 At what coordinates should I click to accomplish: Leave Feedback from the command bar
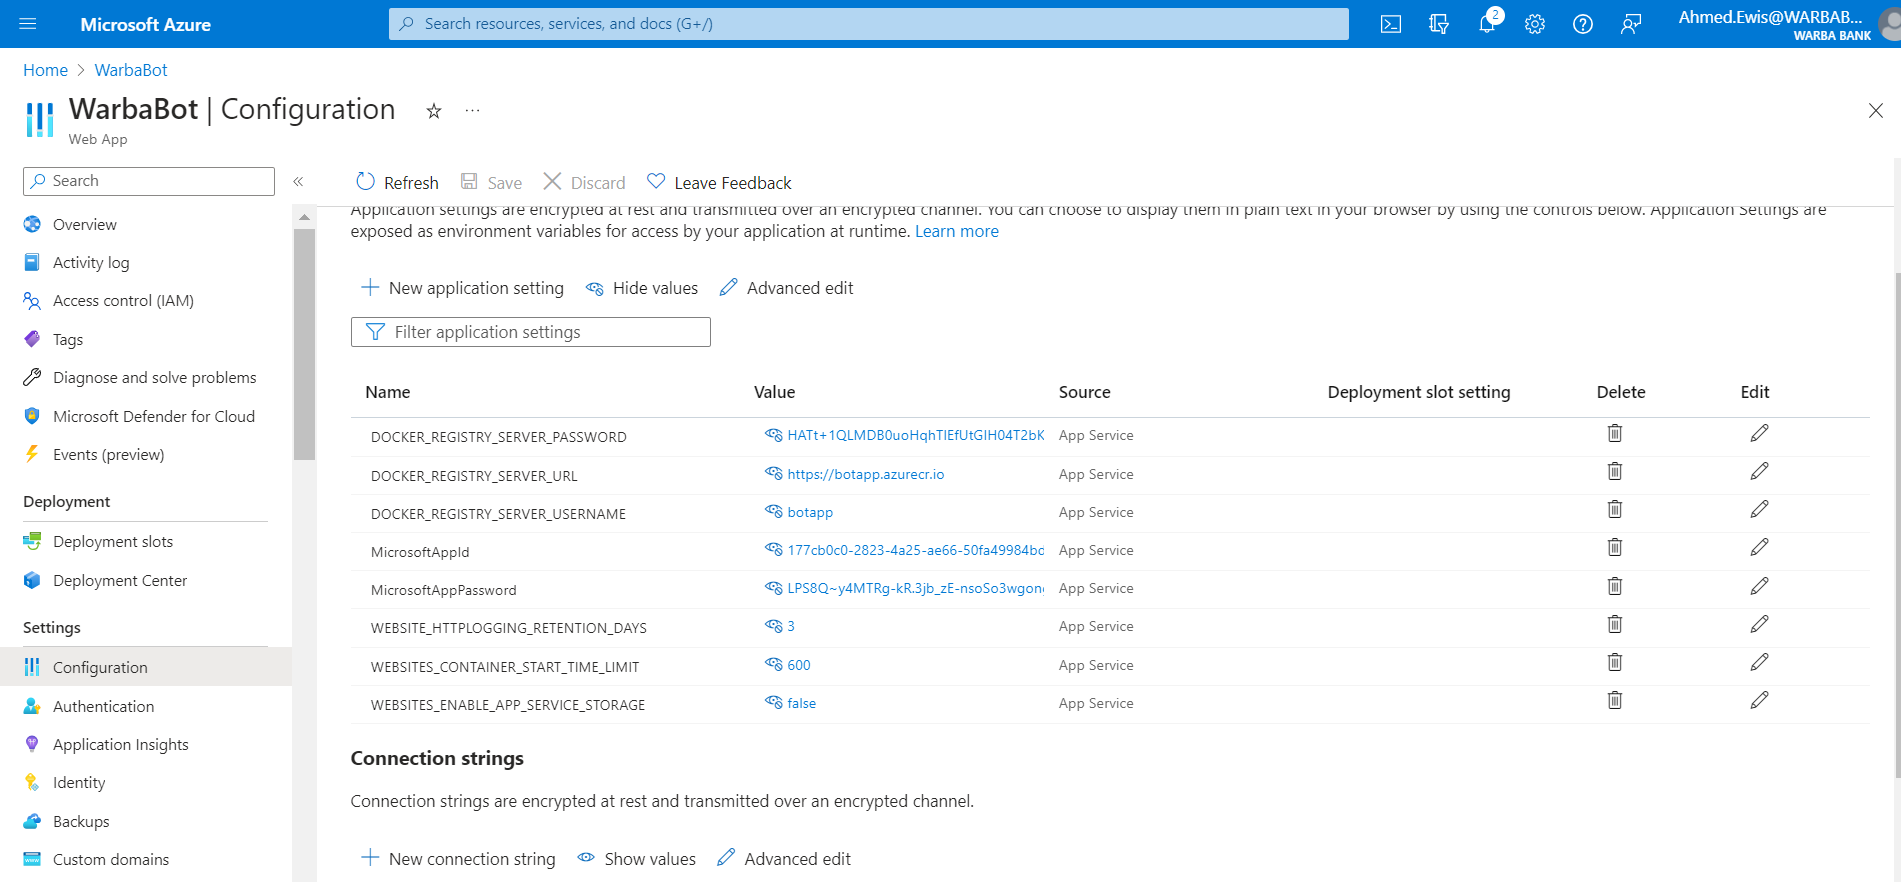[719, 182]
